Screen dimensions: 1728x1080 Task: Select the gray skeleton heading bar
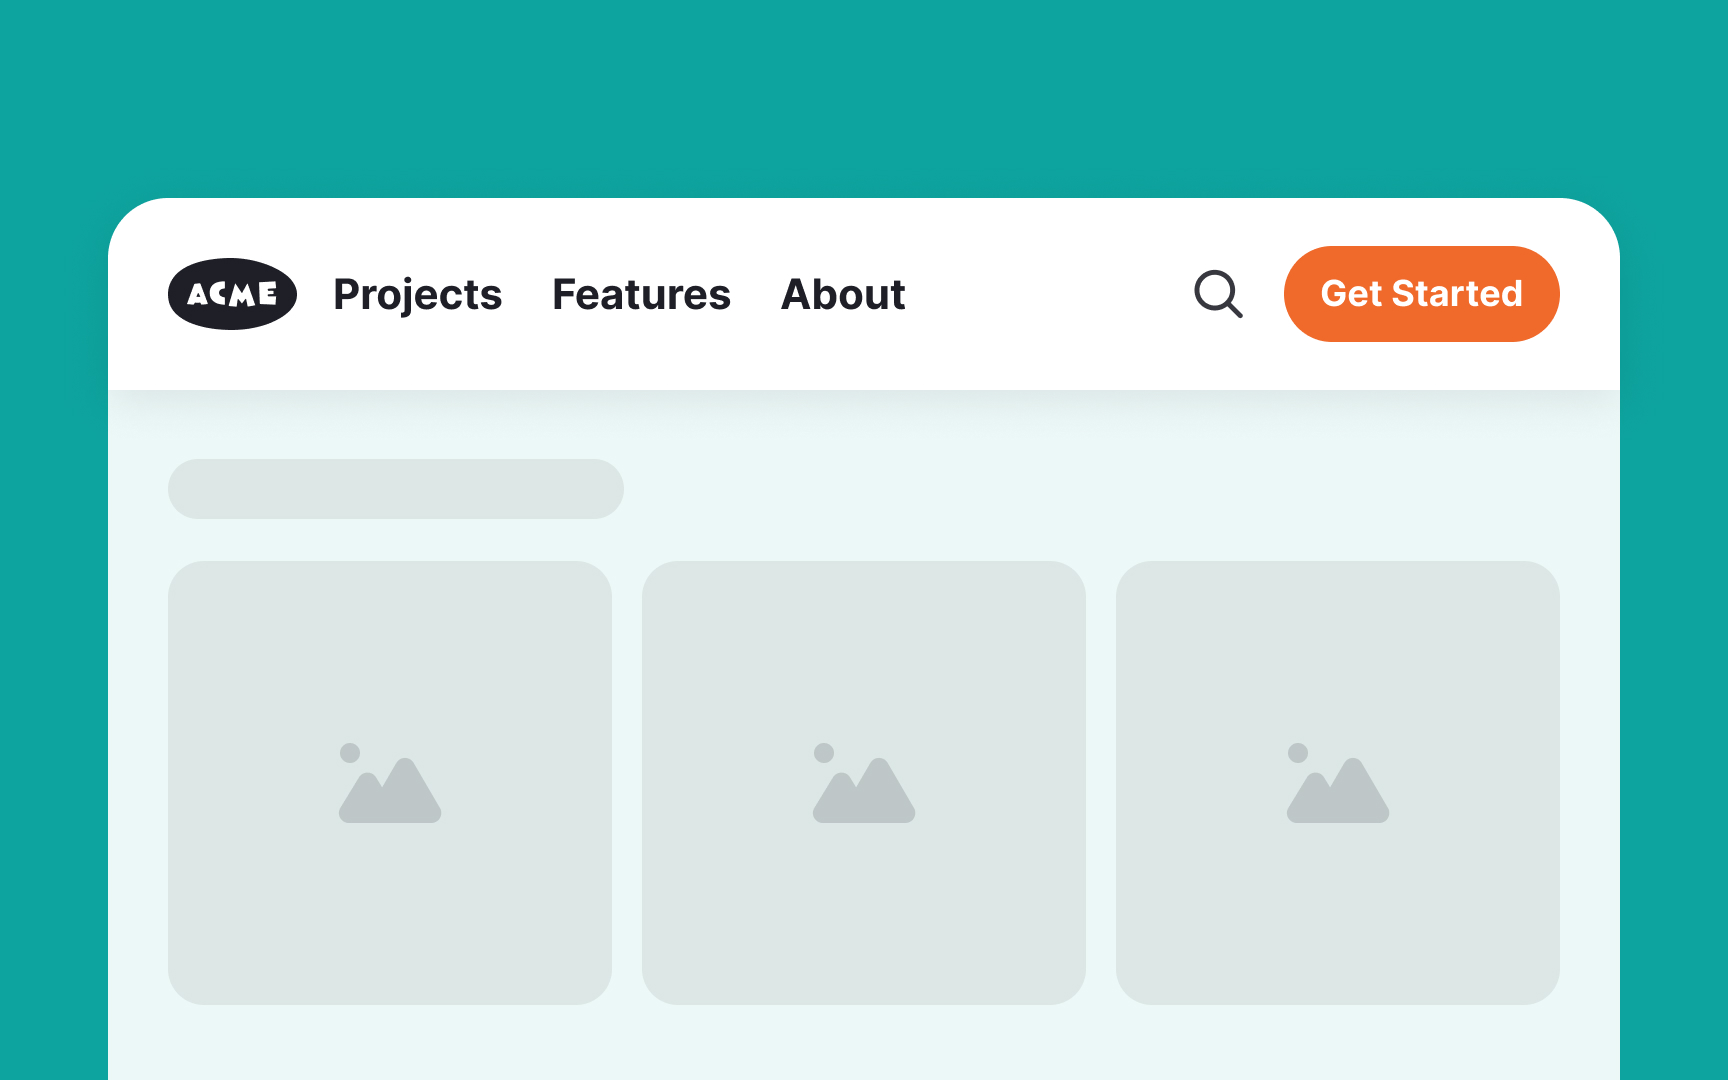[396, 489]
